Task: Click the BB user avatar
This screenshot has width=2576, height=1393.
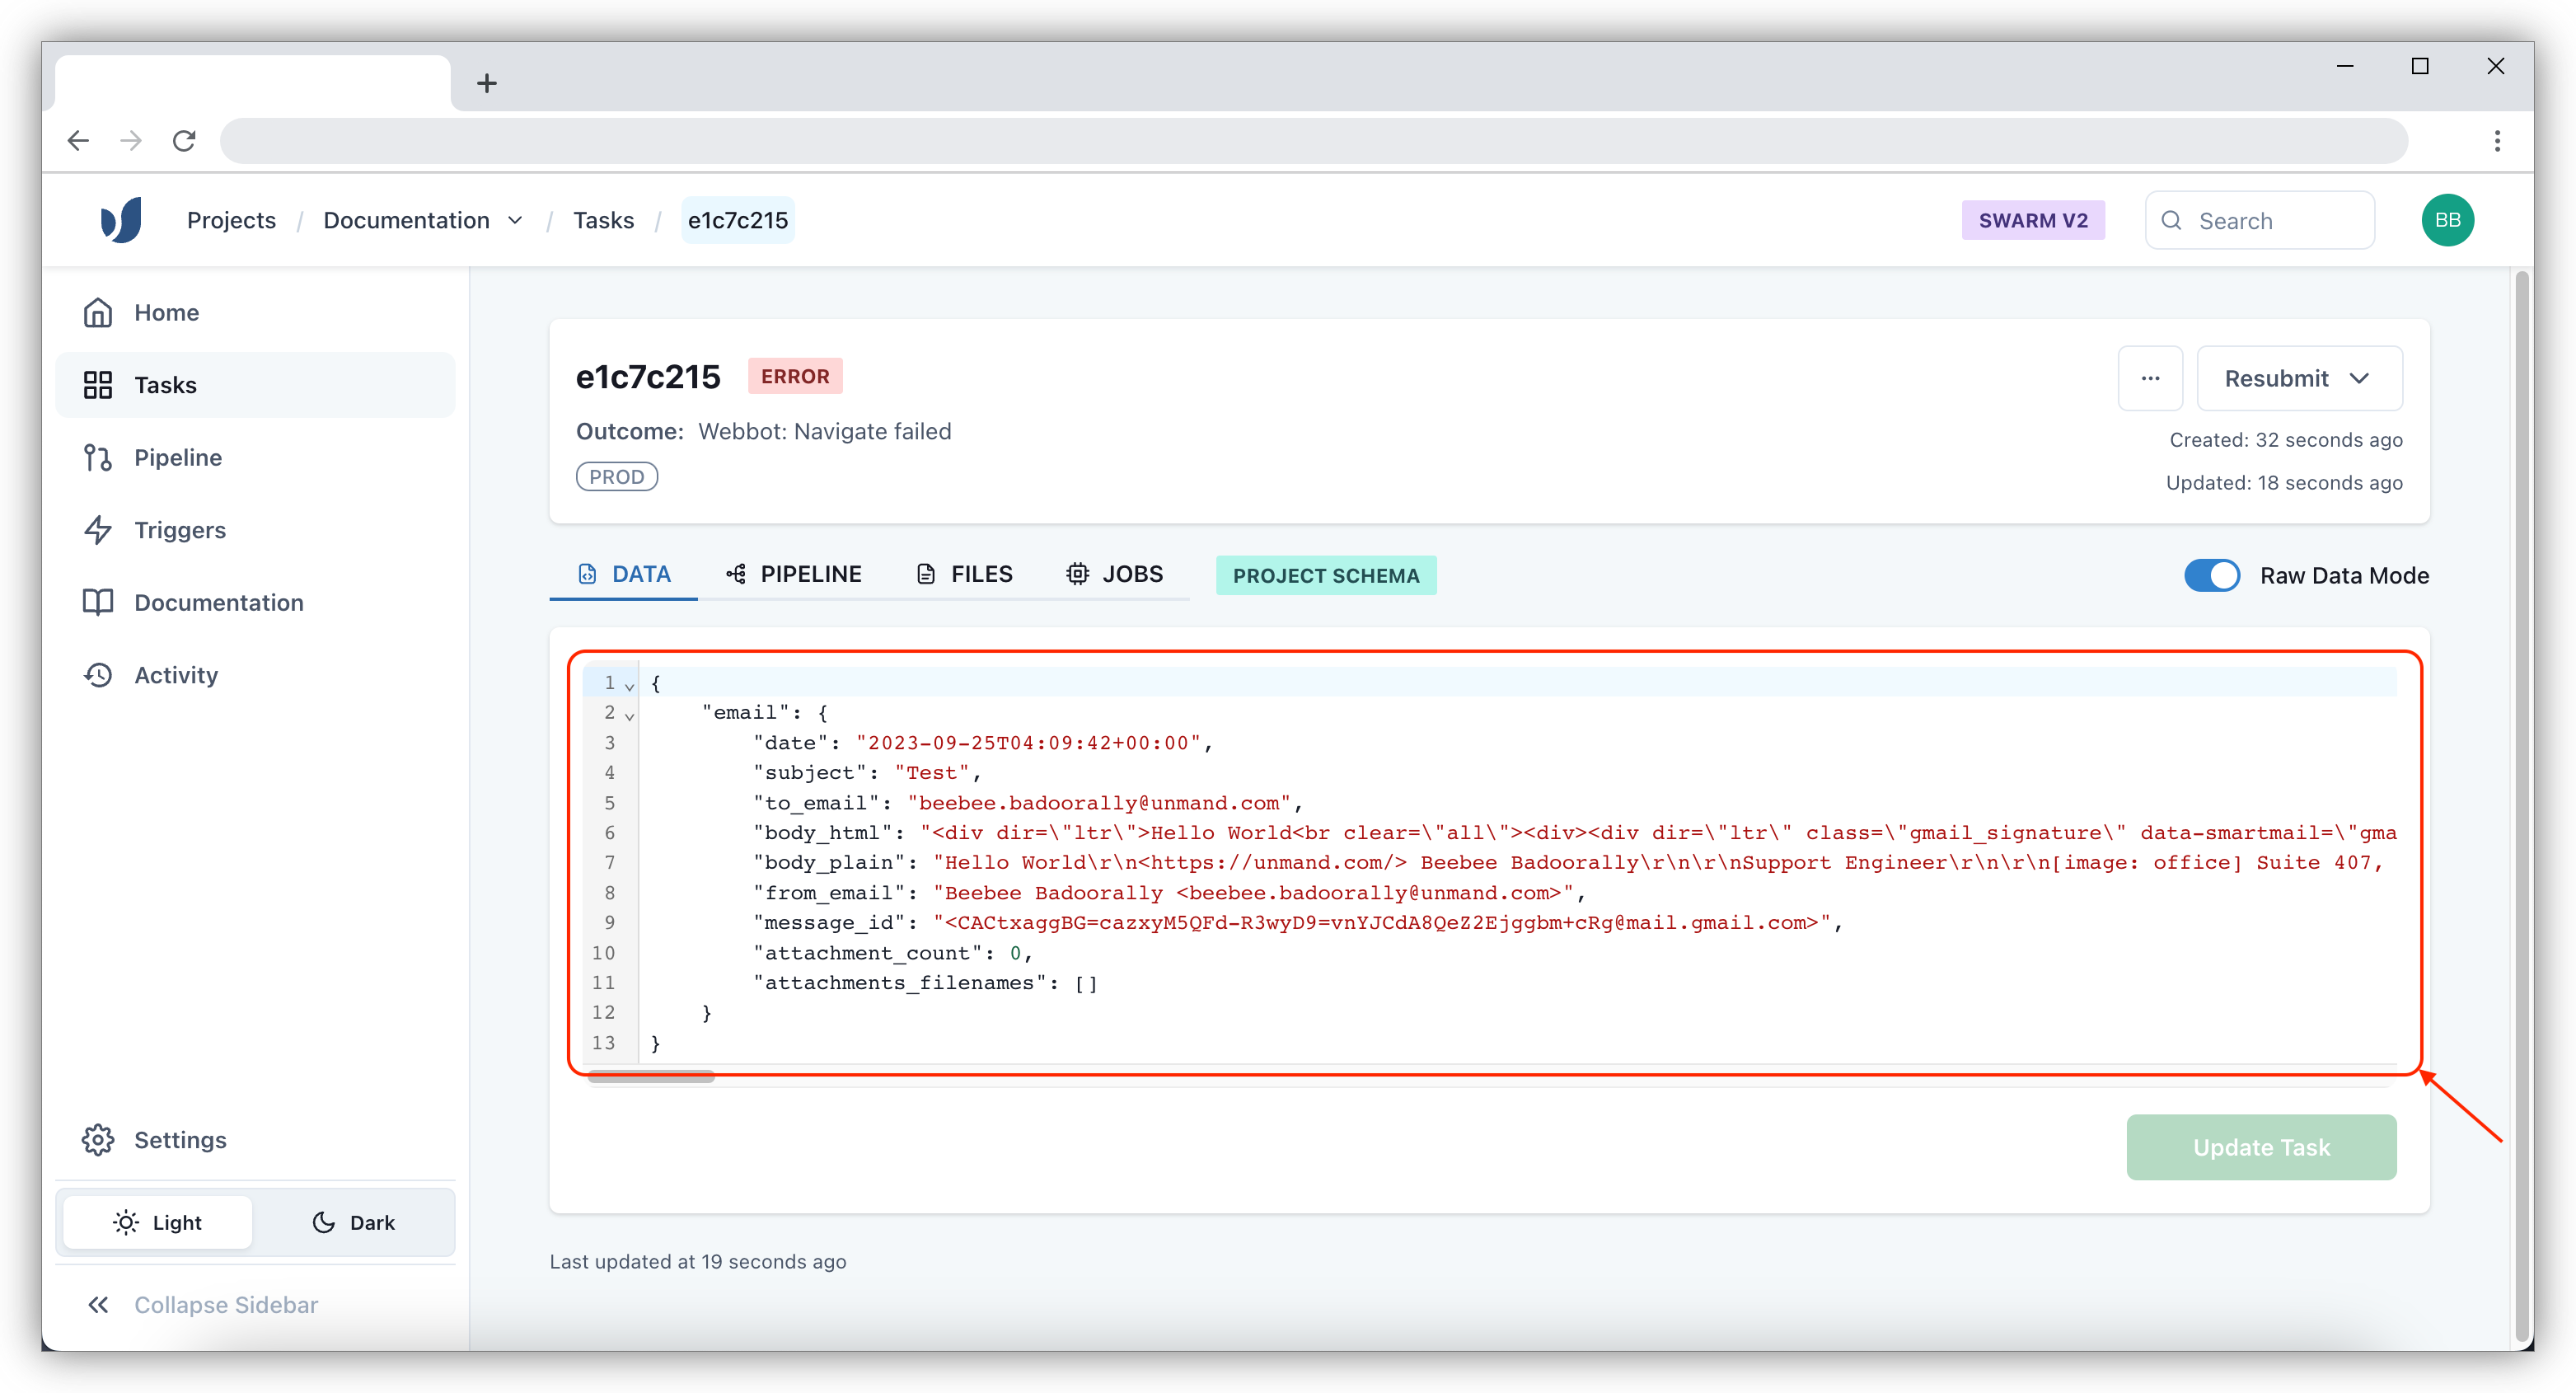Action: [2447, 220]
